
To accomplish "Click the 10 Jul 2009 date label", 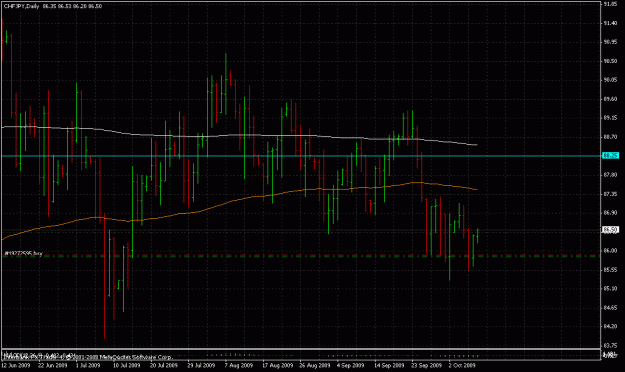I will pos(126,365).
